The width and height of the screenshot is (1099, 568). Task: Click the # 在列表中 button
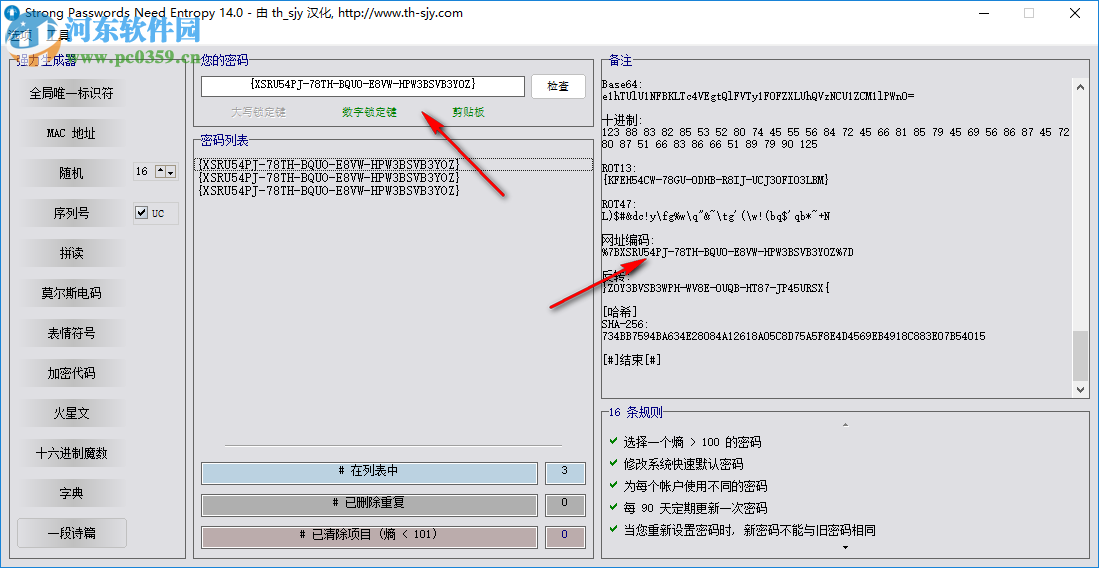[369, 473]
